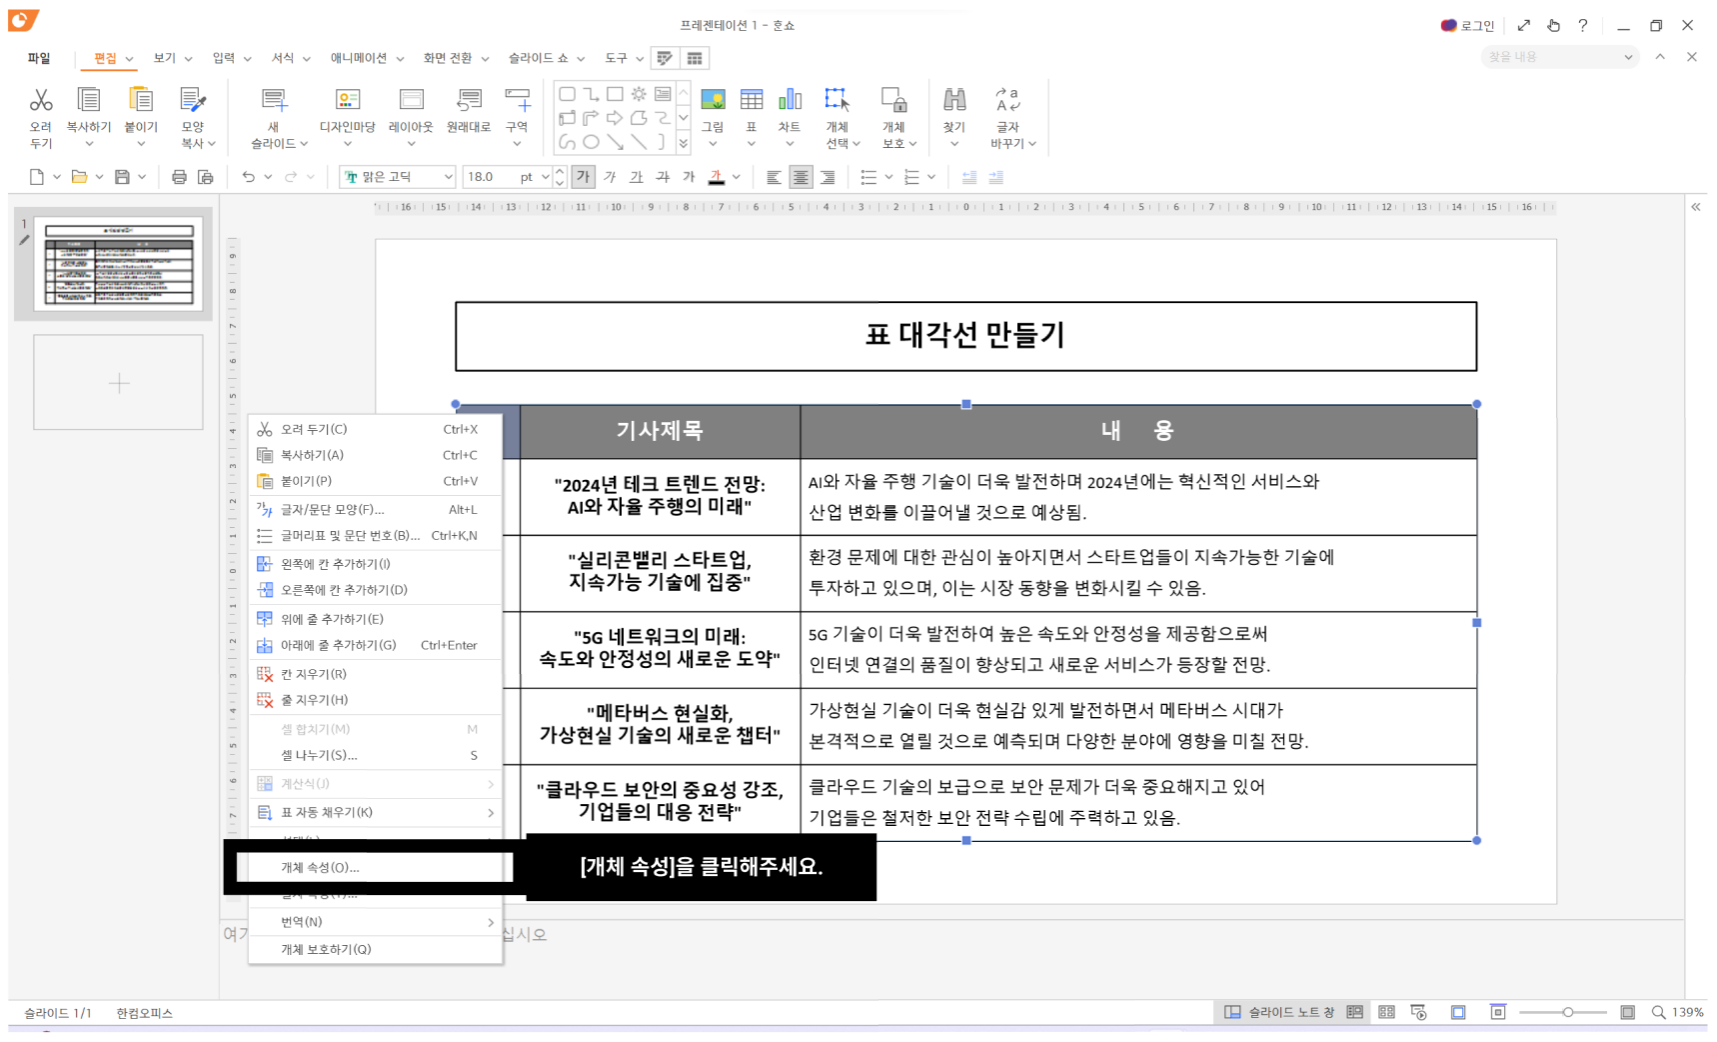Click the add new slide placeholder
This screenshot has height=1042, width=1717.
[x=118, y=382]
